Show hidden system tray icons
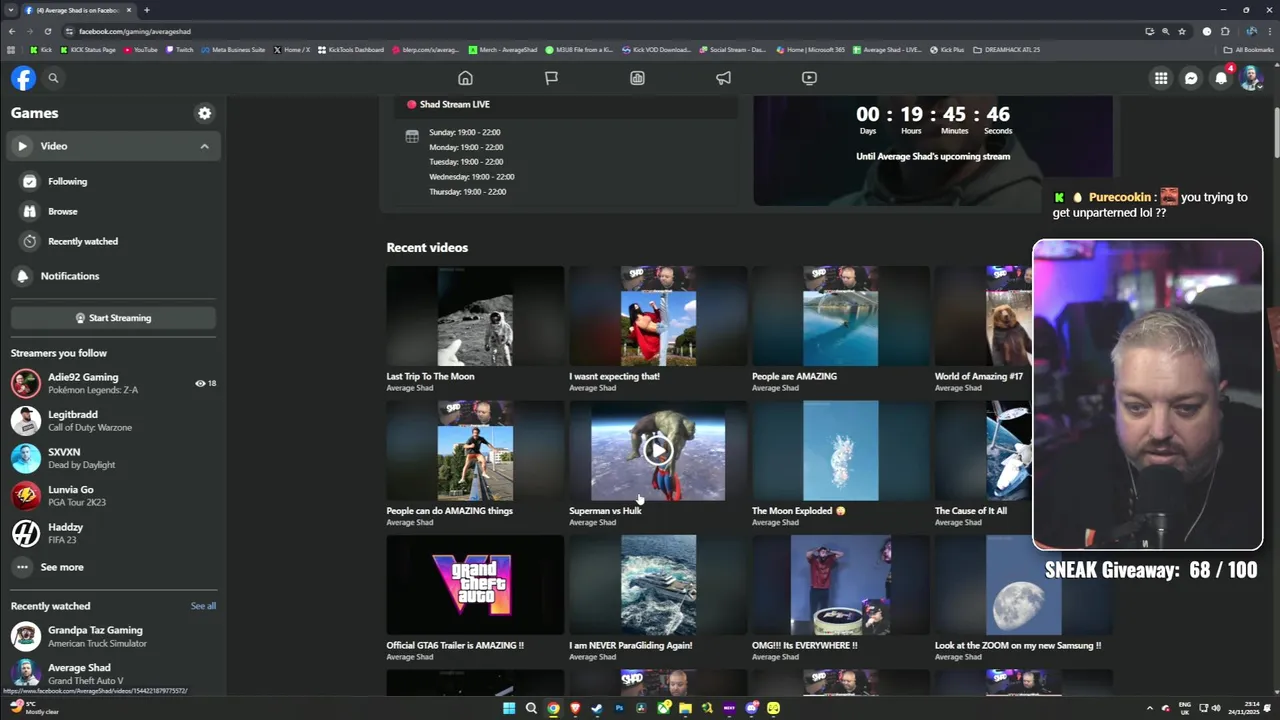Screen dimensions: 1280x720 (1149, 708)
